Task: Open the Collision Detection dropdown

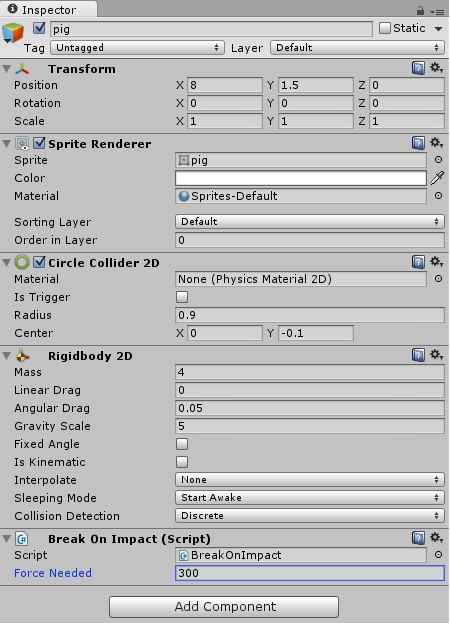Action: click(x=310, y=515)
